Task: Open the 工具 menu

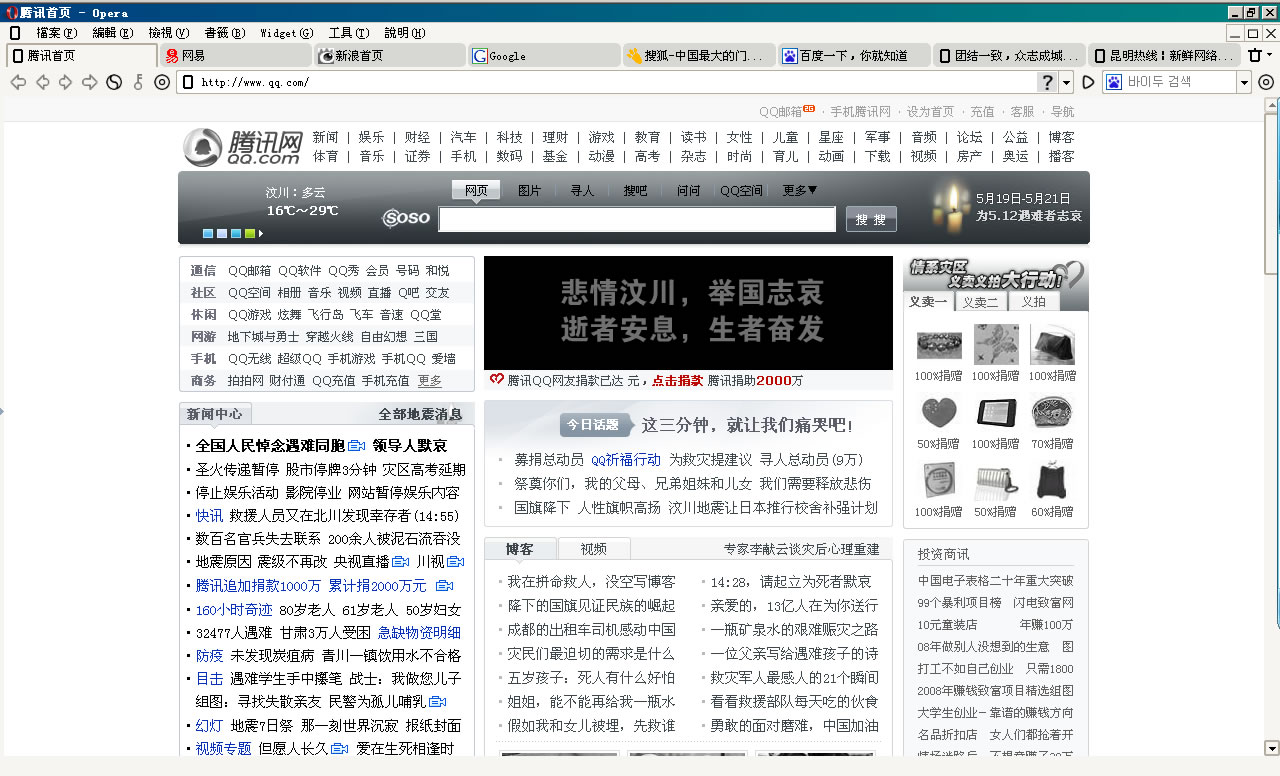Action: coord(349,33)
